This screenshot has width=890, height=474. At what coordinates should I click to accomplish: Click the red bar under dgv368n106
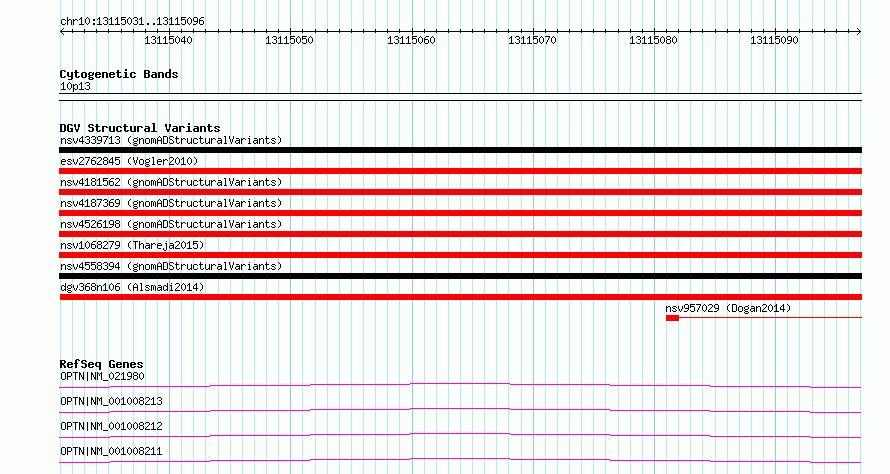click(460, 297)
